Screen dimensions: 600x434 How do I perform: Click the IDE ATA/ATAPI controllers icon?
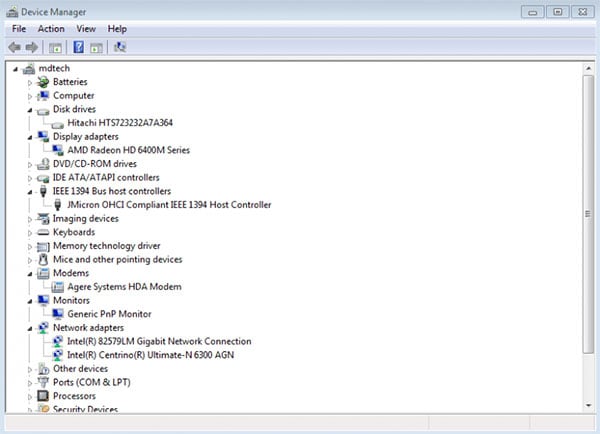[43, 178]
